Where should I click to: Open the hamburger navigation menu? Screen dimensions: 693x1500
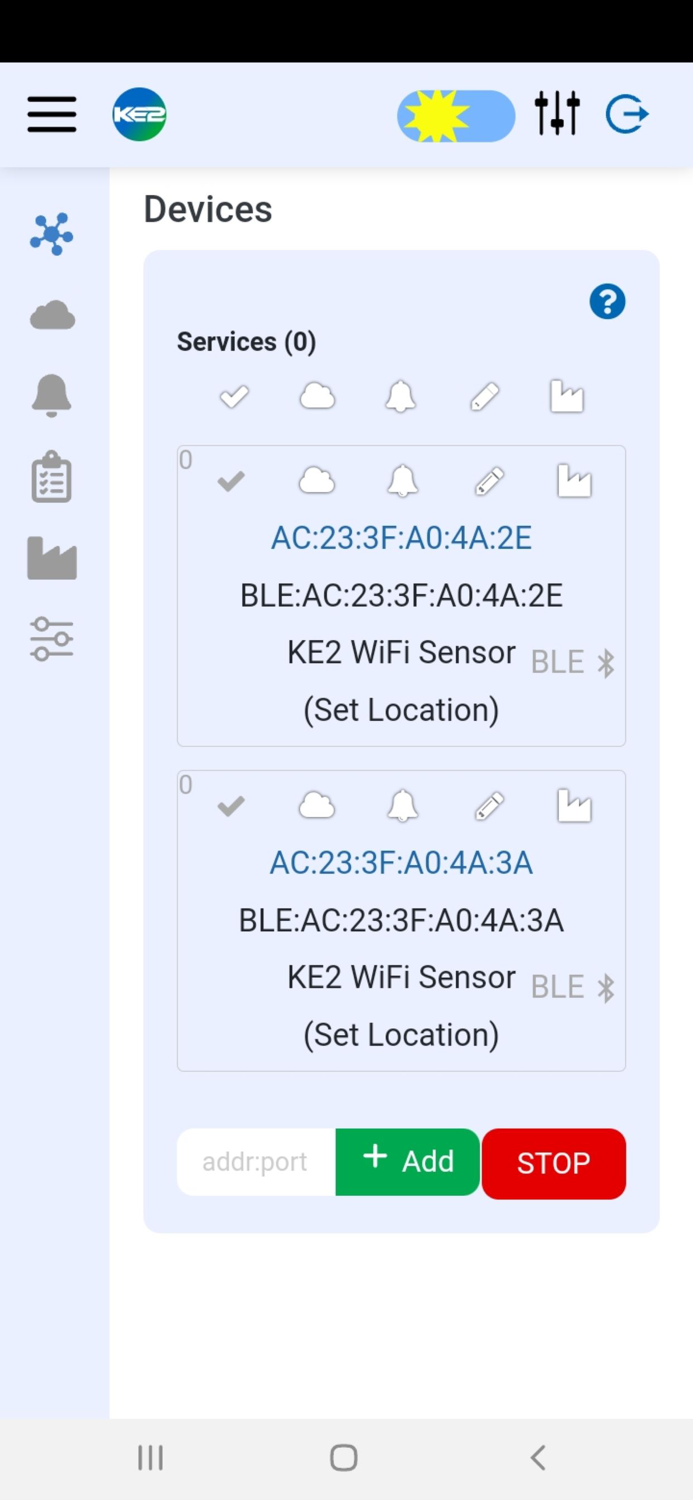[51, 114]
